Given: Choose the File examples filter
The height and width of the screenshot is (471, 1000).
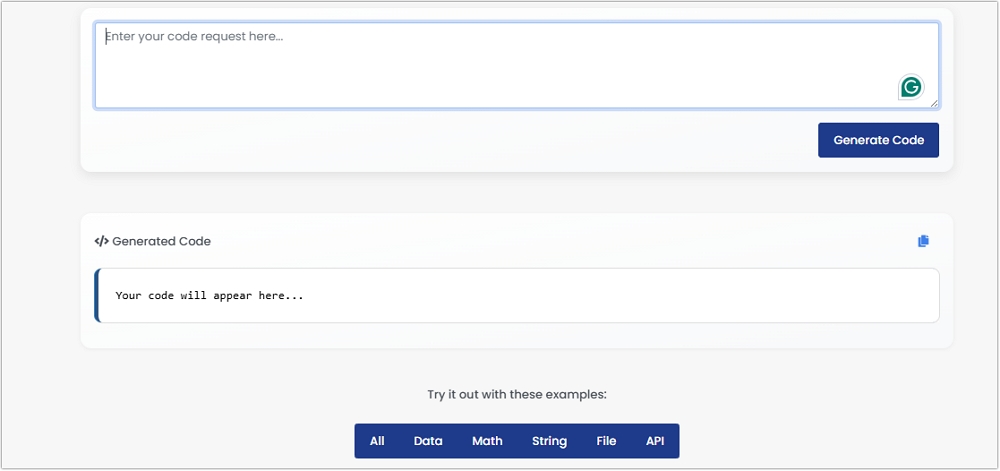Looking at the screenshot, I should [x=606, y=441].
